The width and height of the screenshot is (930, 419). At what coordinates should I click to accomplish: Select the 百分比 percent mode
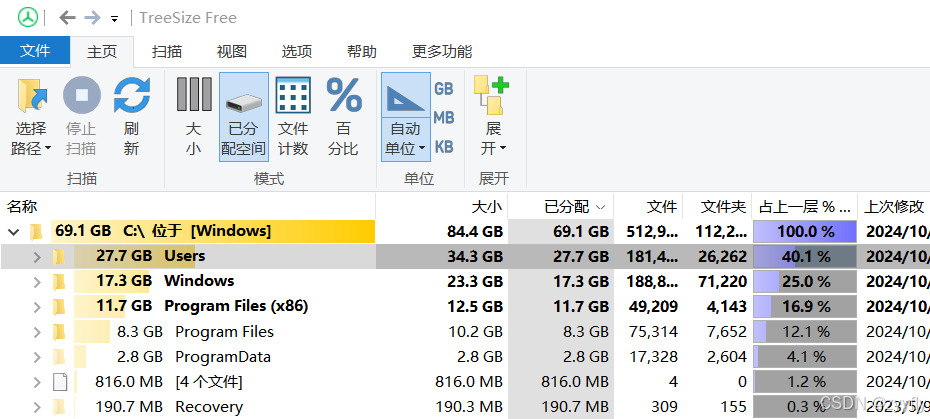coord(343,117)
